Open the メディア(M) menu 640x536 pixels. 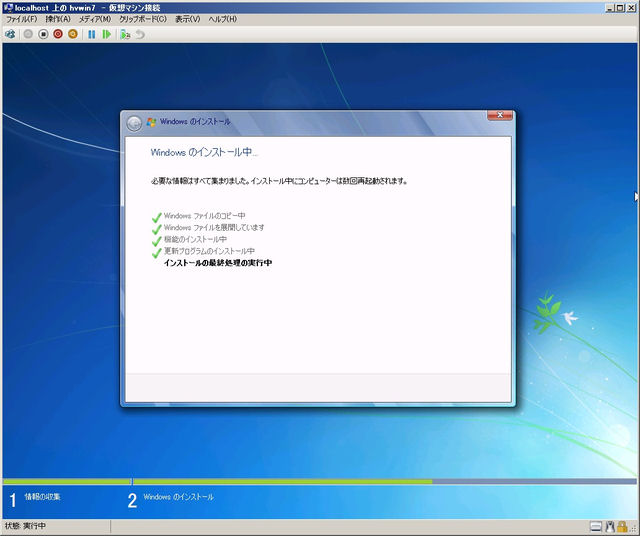tap(95, 19)
